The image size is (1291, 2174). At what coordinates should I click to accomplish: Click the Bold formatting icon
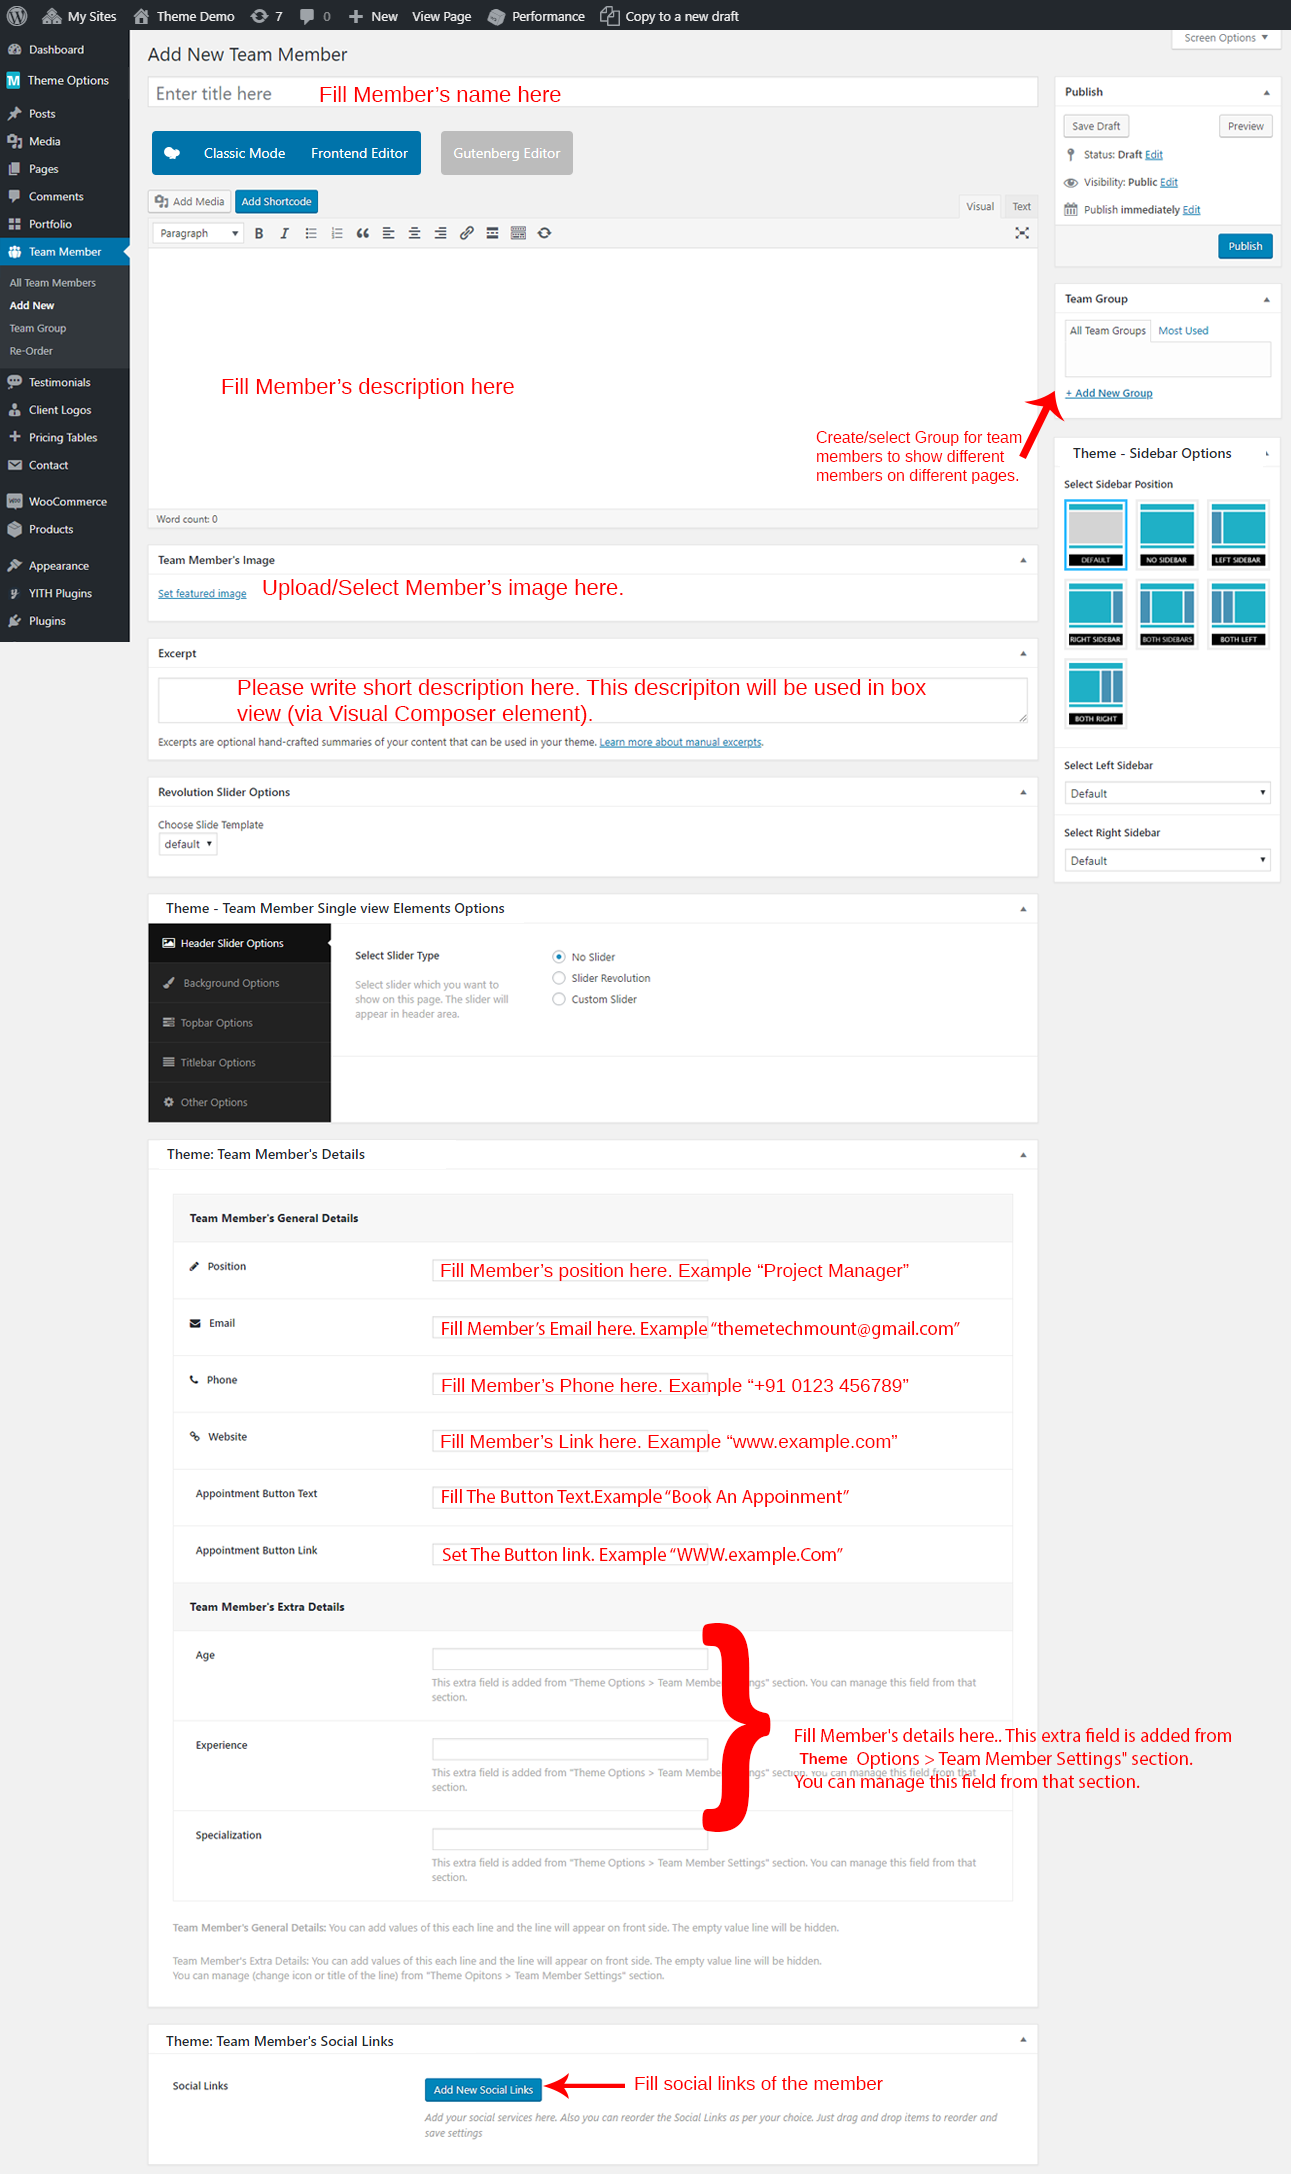click(259, 233)
